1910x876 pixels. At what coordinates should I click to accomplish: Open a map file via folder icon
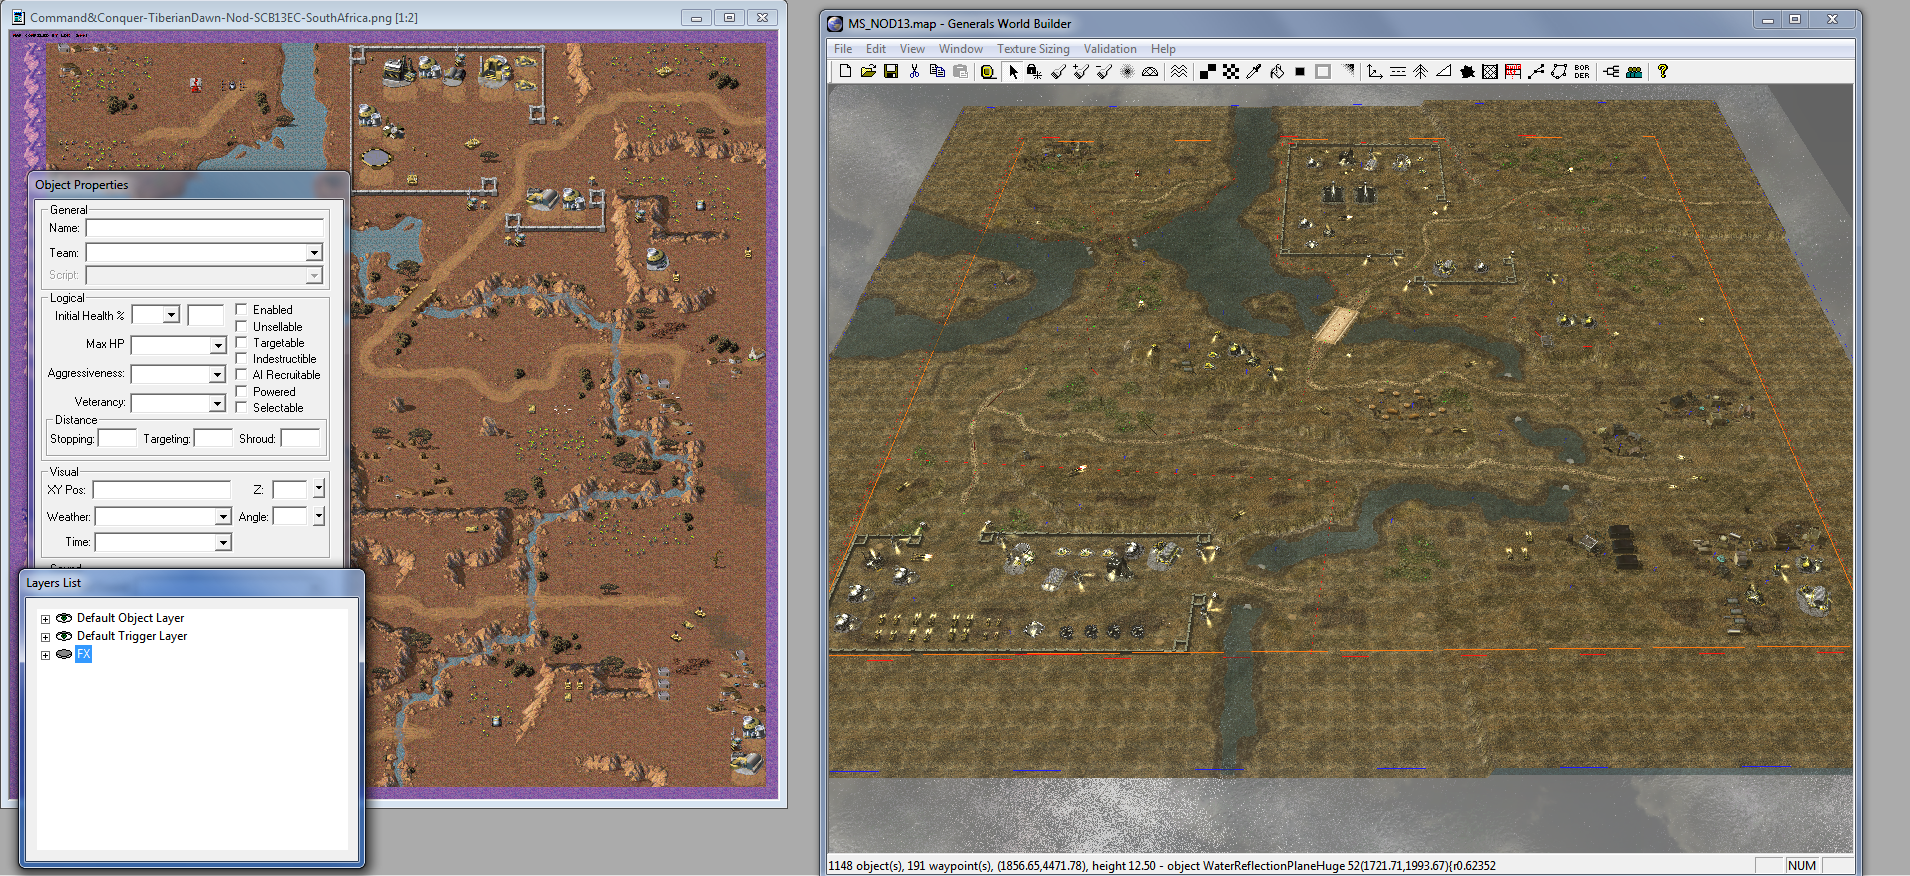pyautogui.click(x=868, y=71)
